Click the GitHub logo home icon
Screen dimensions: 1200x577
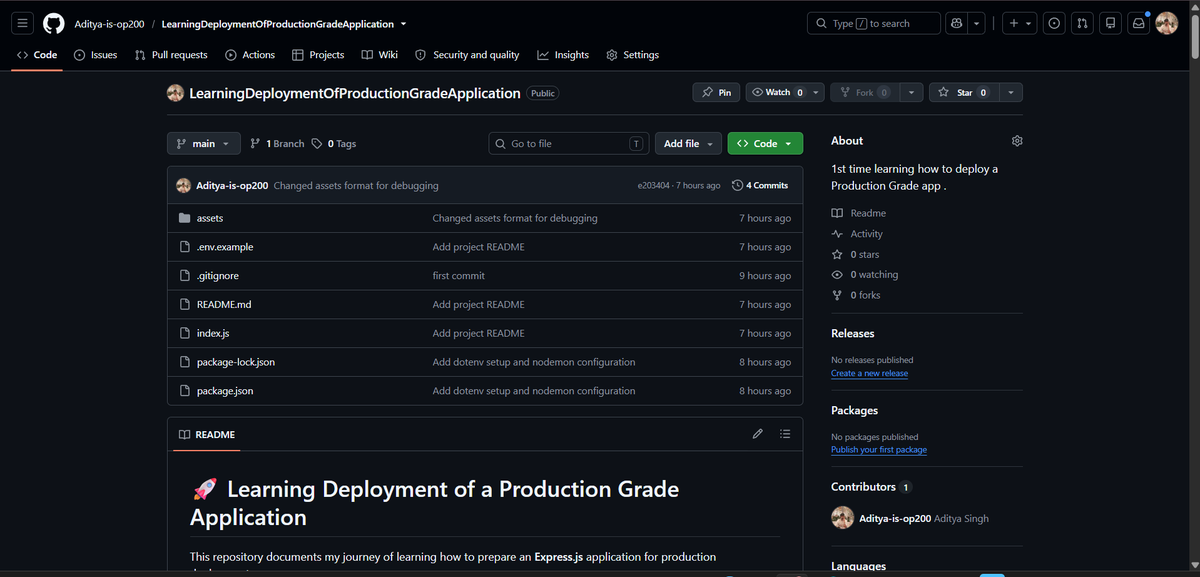(x=54, y=23)
